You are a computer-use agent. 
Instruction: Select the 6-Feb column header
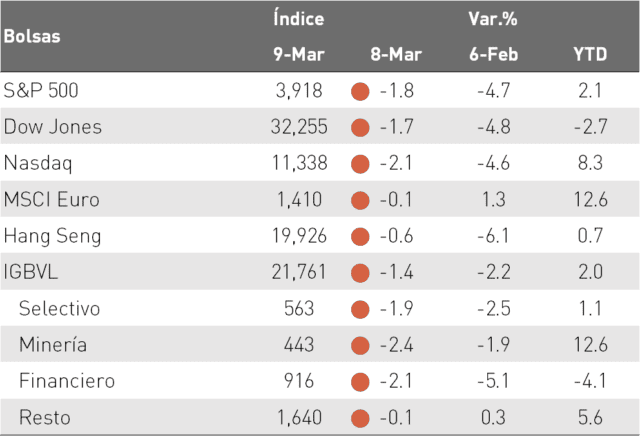click(x=493, y=54)
